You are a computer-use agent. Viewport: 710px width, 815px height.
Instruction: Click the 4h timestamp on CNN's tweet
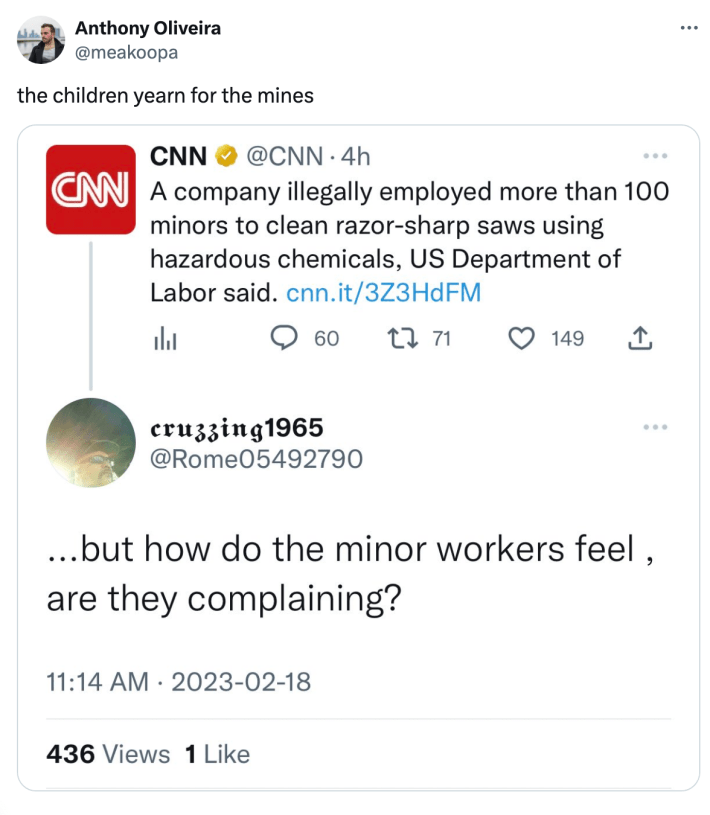357,156
